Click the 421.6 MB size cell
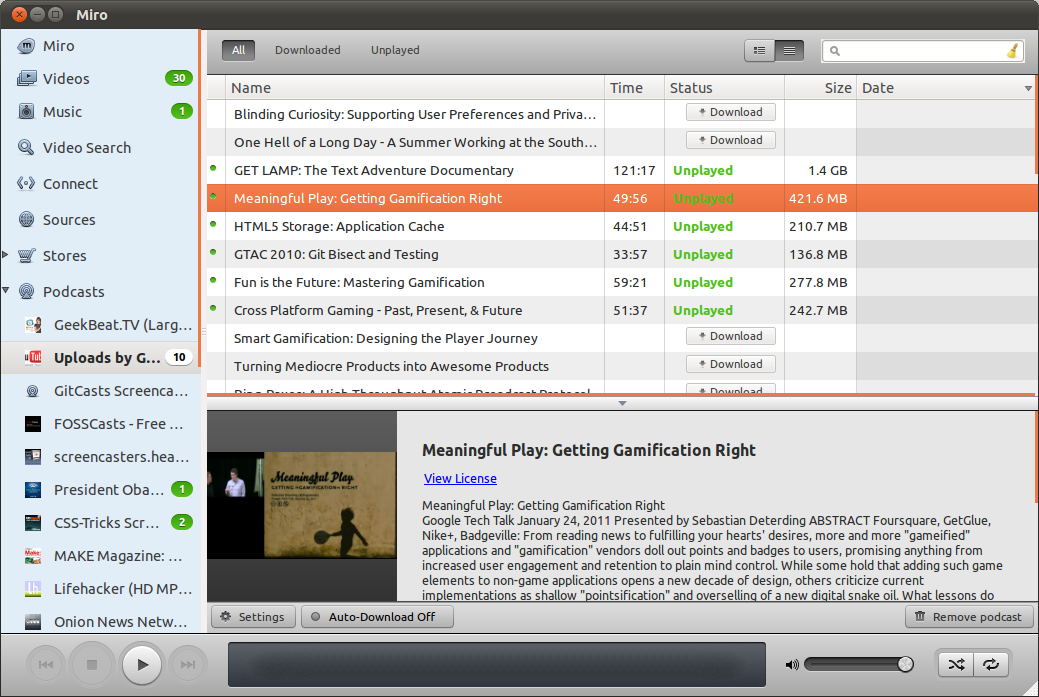The height and width of the screenshot is (697, 1039). [x=818, y=199]
